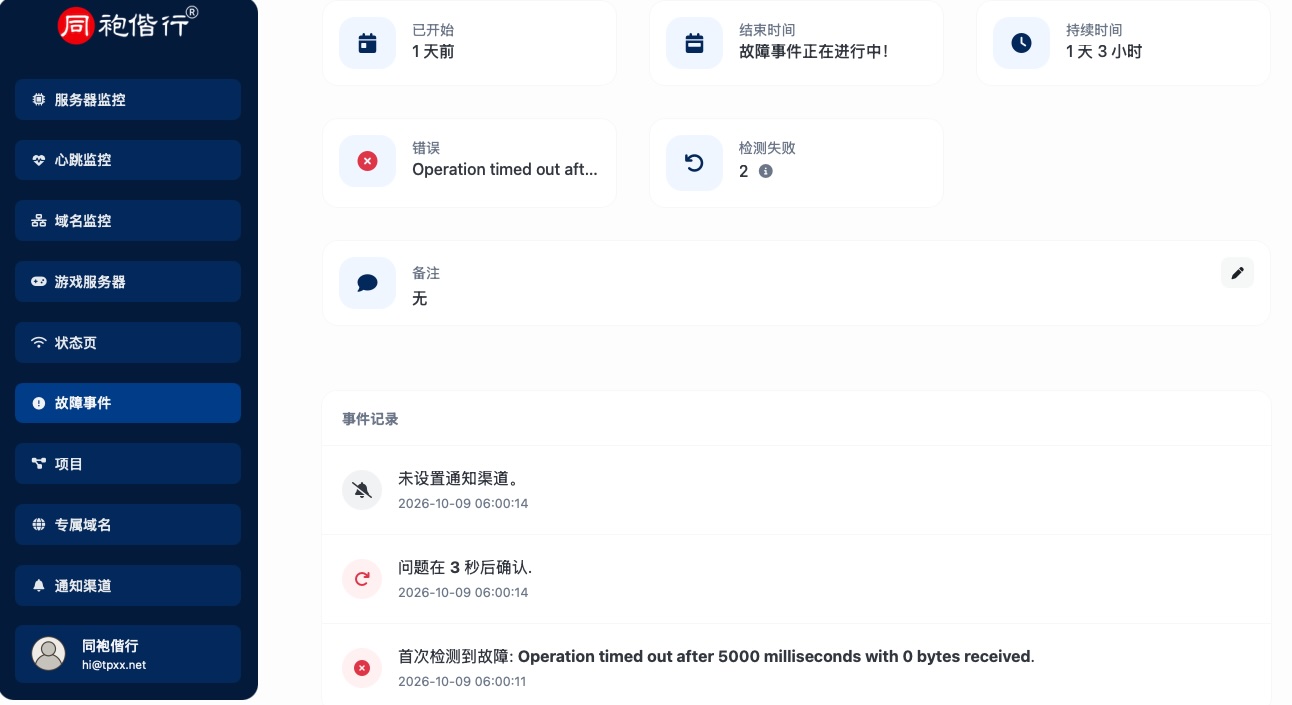Image resolution: width=1292 pixels, height=705 pixels.
Task: Click the bell icon of 通知渠道
Action: [39, 586]
